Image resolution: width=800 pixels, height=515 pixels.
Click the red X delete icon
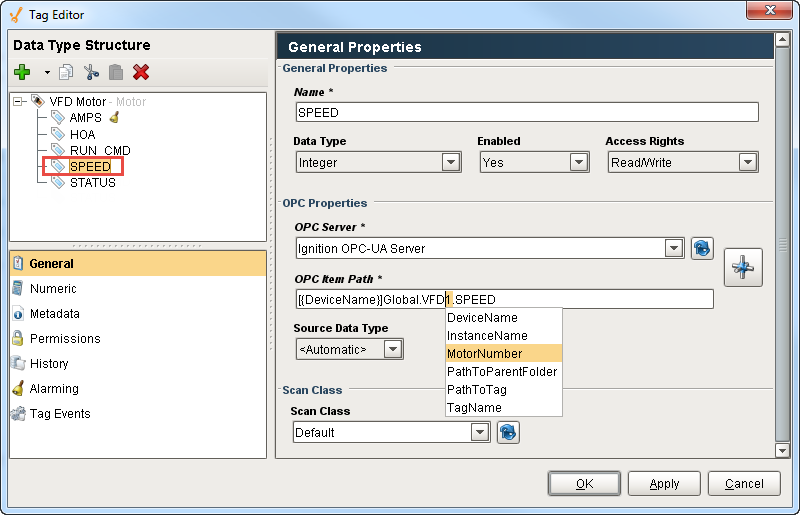[141, 72]
